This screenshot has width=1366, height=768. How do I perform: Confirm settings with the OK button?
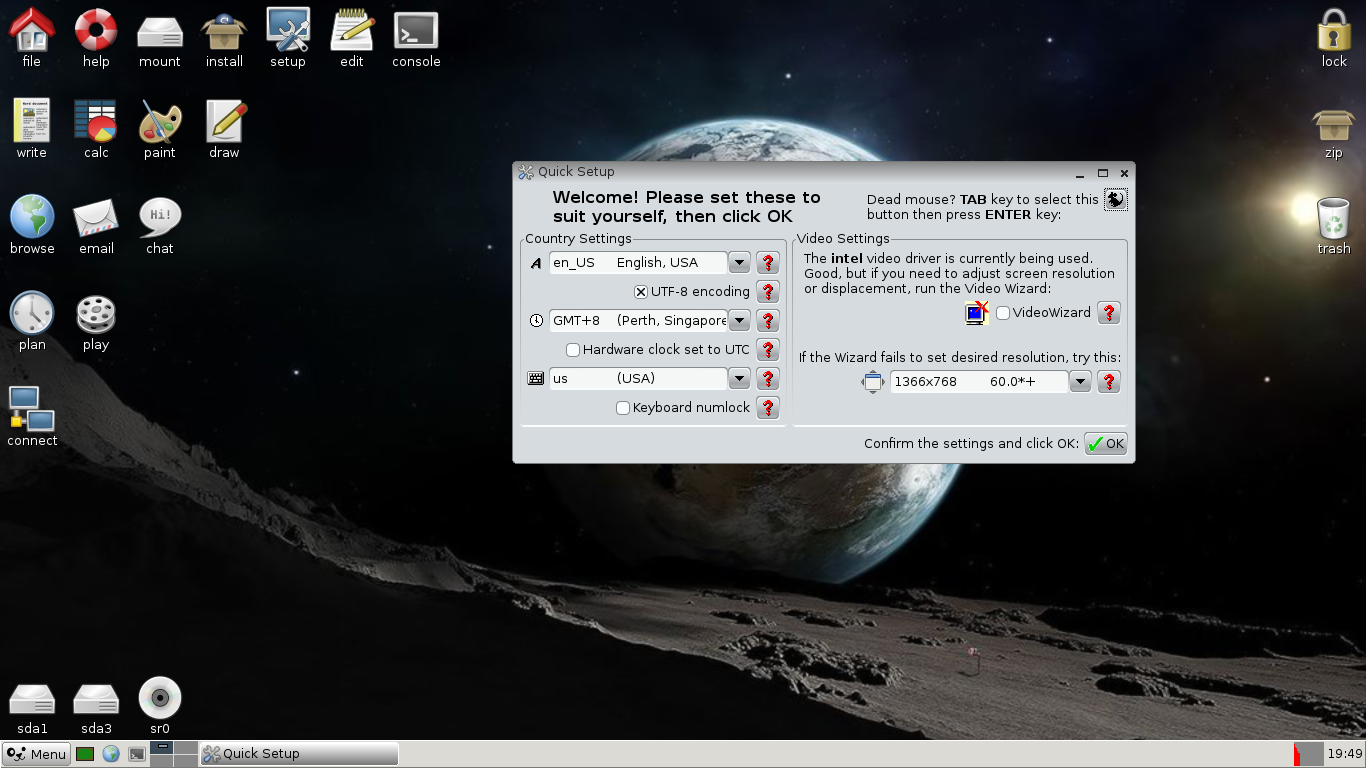(x=1105, y=444)
